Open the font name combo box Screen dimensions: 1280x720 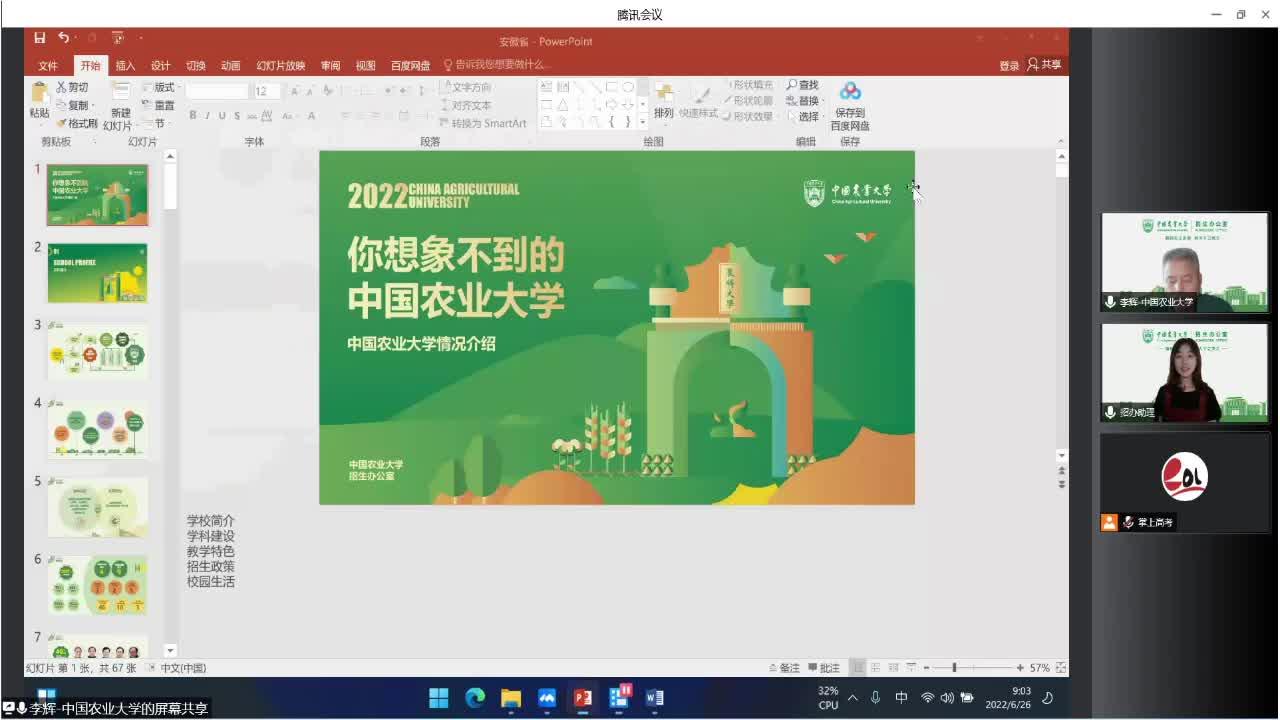pos(217,91)
